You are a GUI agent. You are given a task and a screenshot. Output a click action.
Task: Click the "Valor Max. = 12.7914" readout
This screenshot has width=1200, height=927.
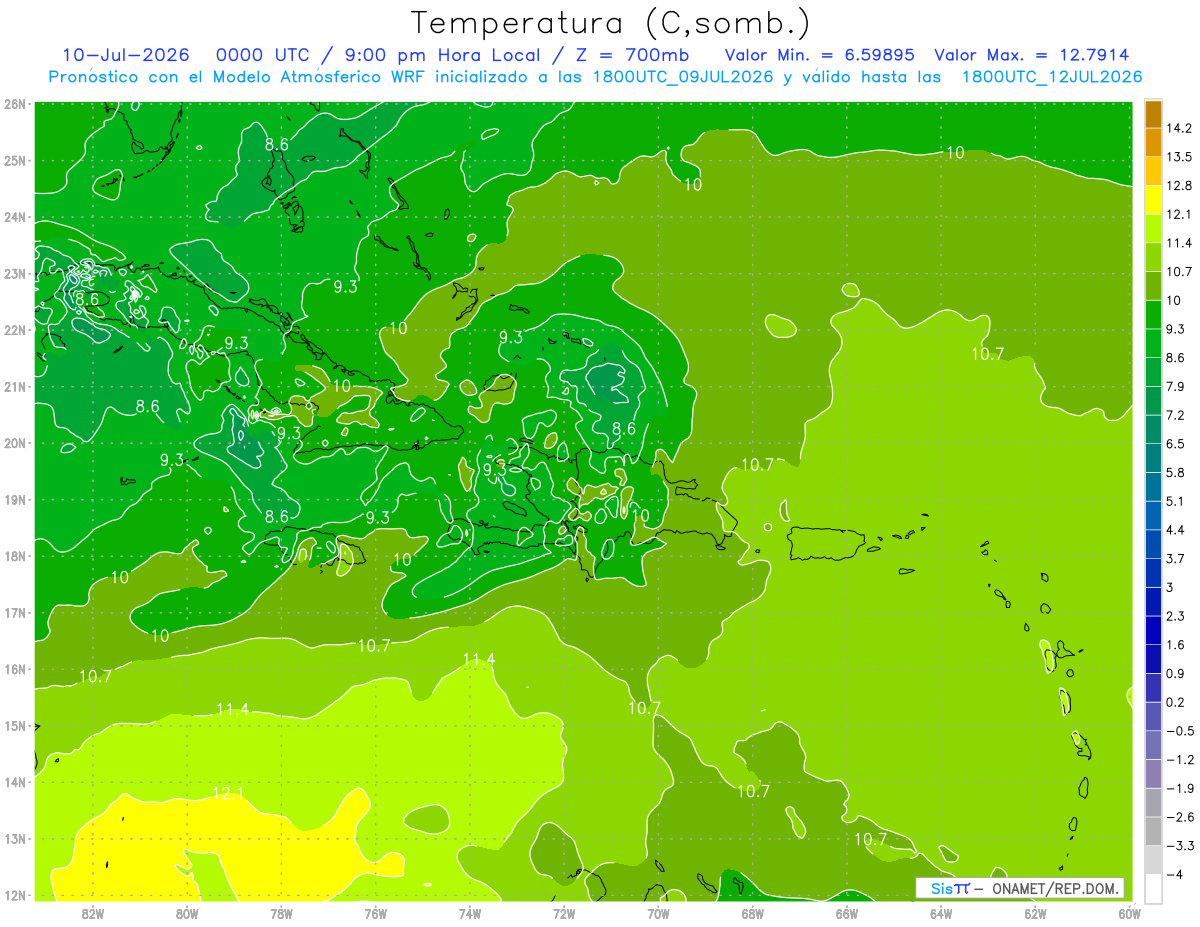[1032, 55]
